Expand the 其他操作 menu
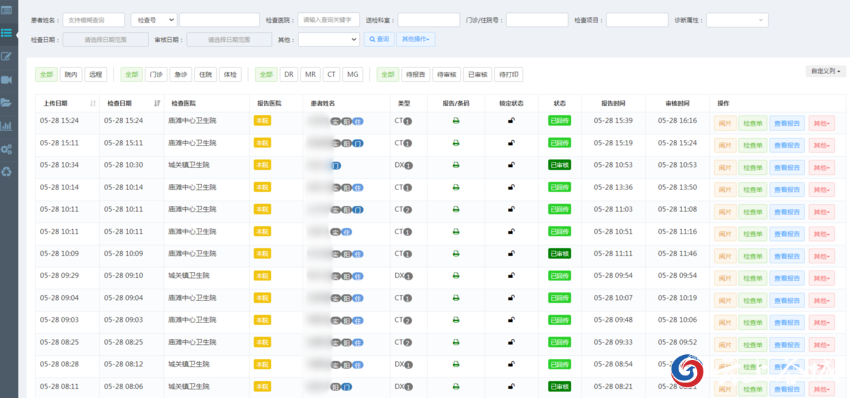The image size is (850, 398). [x=416, y=40]
